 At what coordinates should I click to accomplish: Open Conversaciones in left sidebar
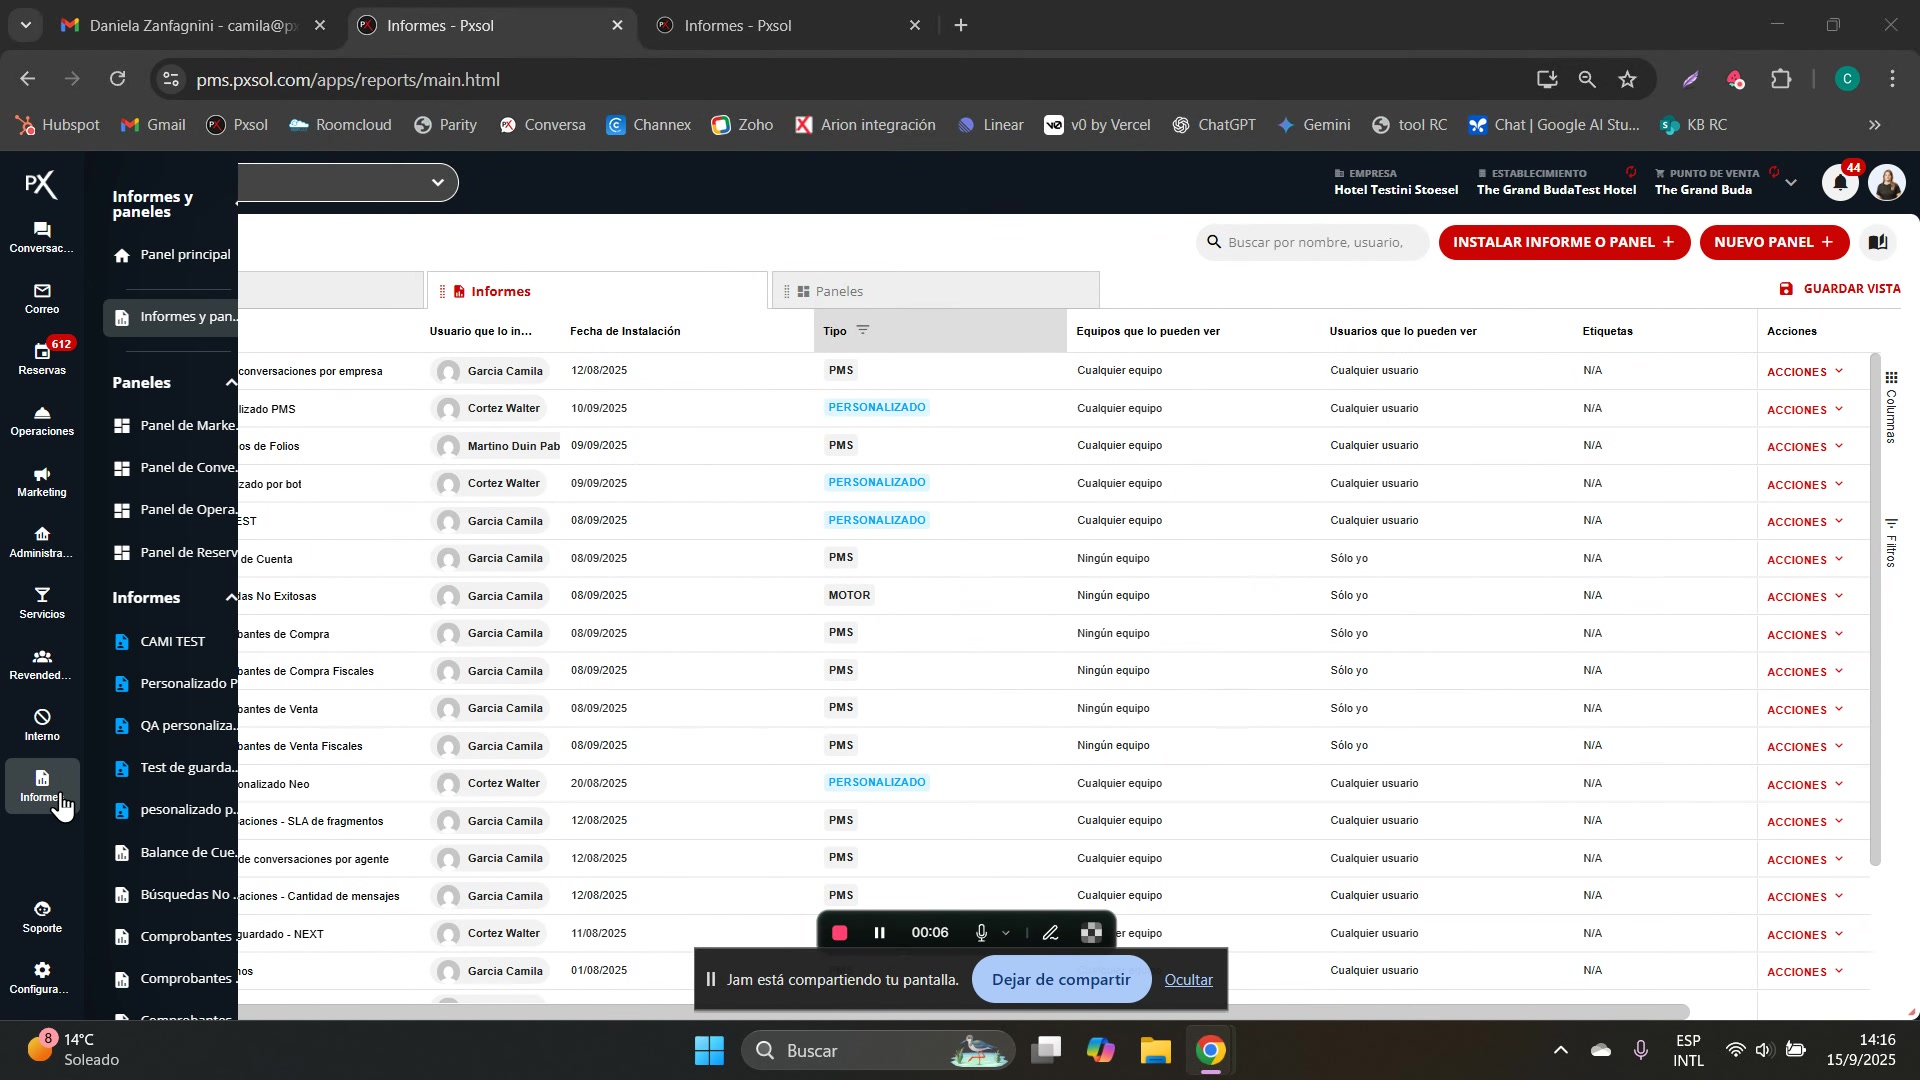(x=41, y=238)
